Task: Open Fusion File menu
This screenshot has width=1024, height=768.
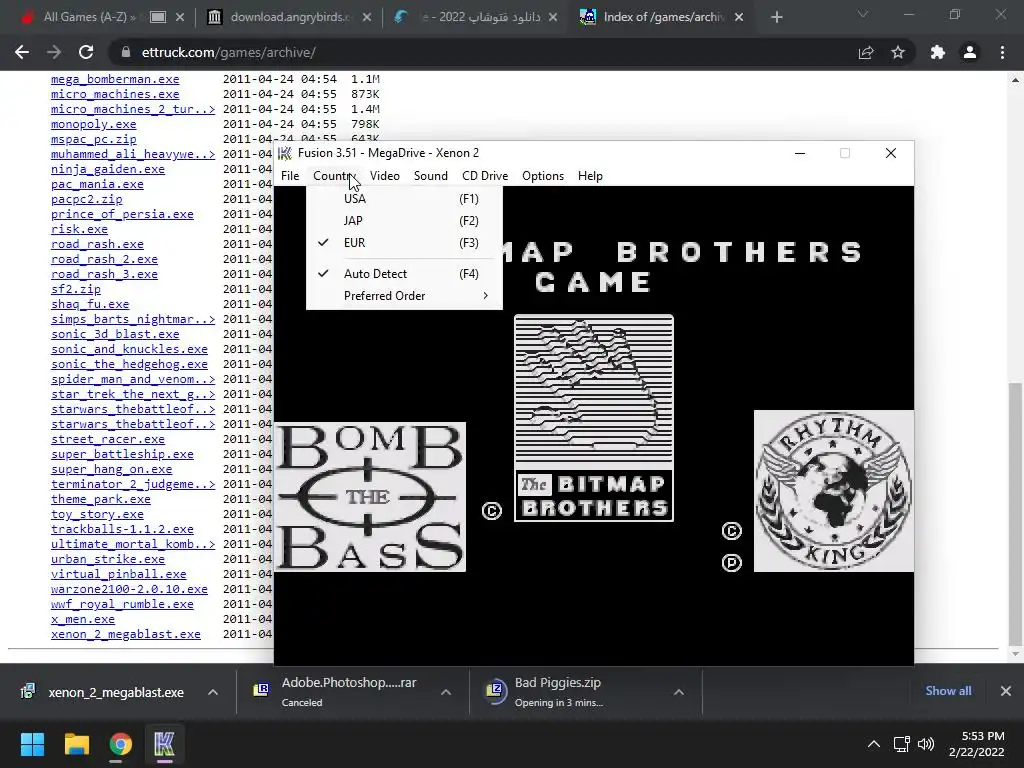Action: click(x=290, y=176)
